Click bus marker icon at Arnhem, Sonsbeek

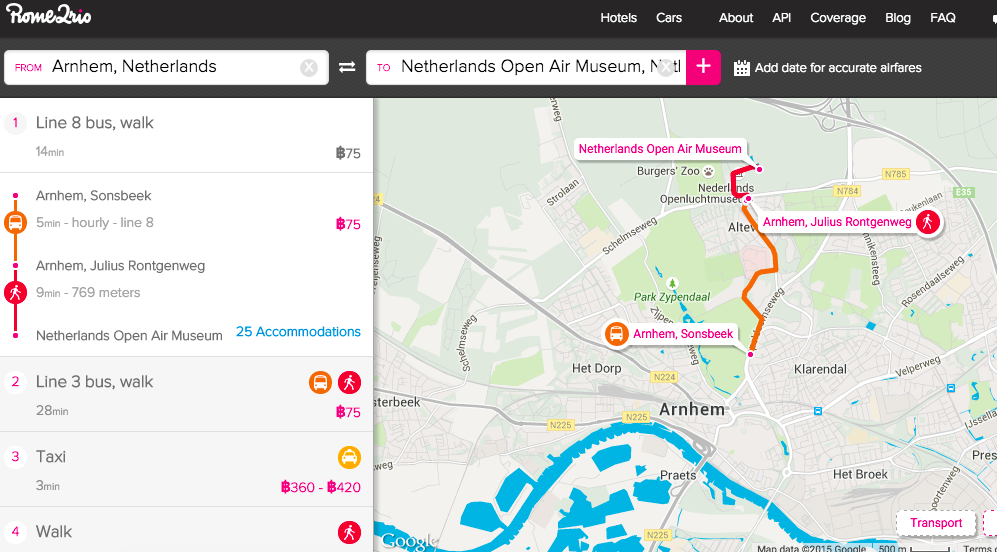click(x=616, y=334)
